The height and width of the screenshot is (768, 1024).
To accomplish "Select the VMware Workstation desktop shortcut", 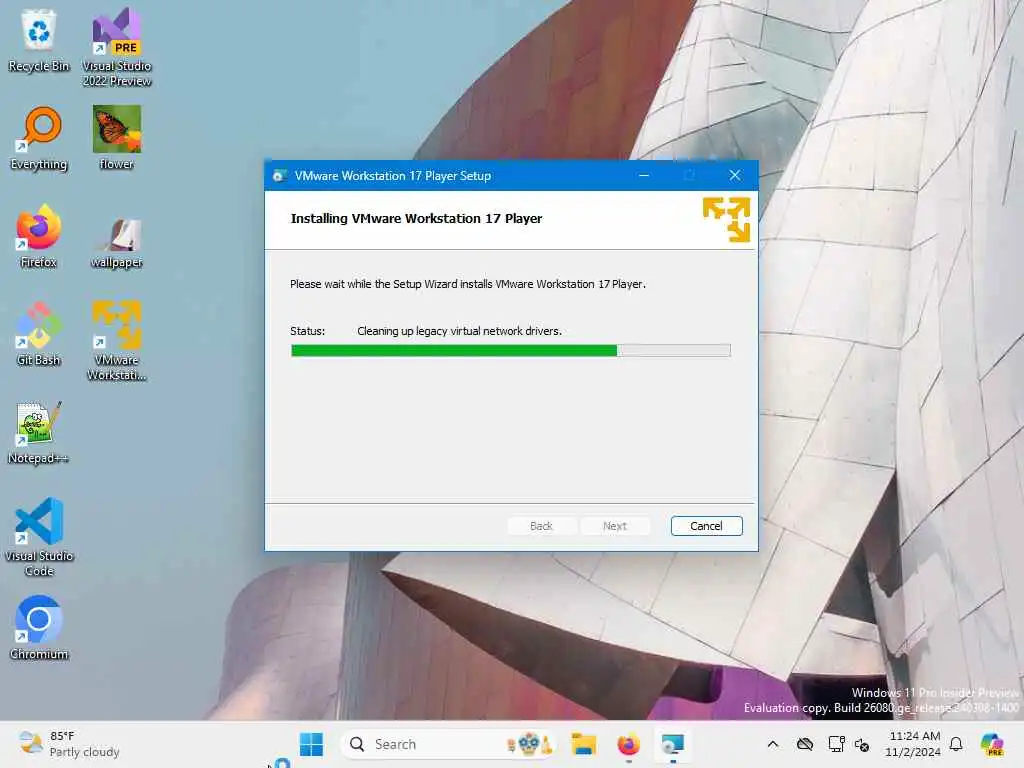I will (x=117, y=341).
